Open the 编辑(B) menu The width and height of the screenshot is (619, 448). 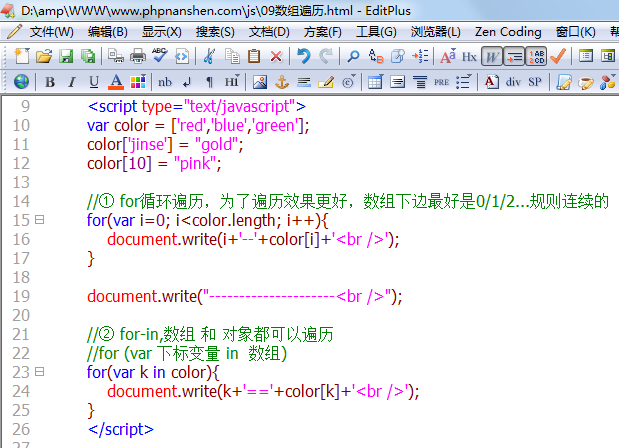108,32
